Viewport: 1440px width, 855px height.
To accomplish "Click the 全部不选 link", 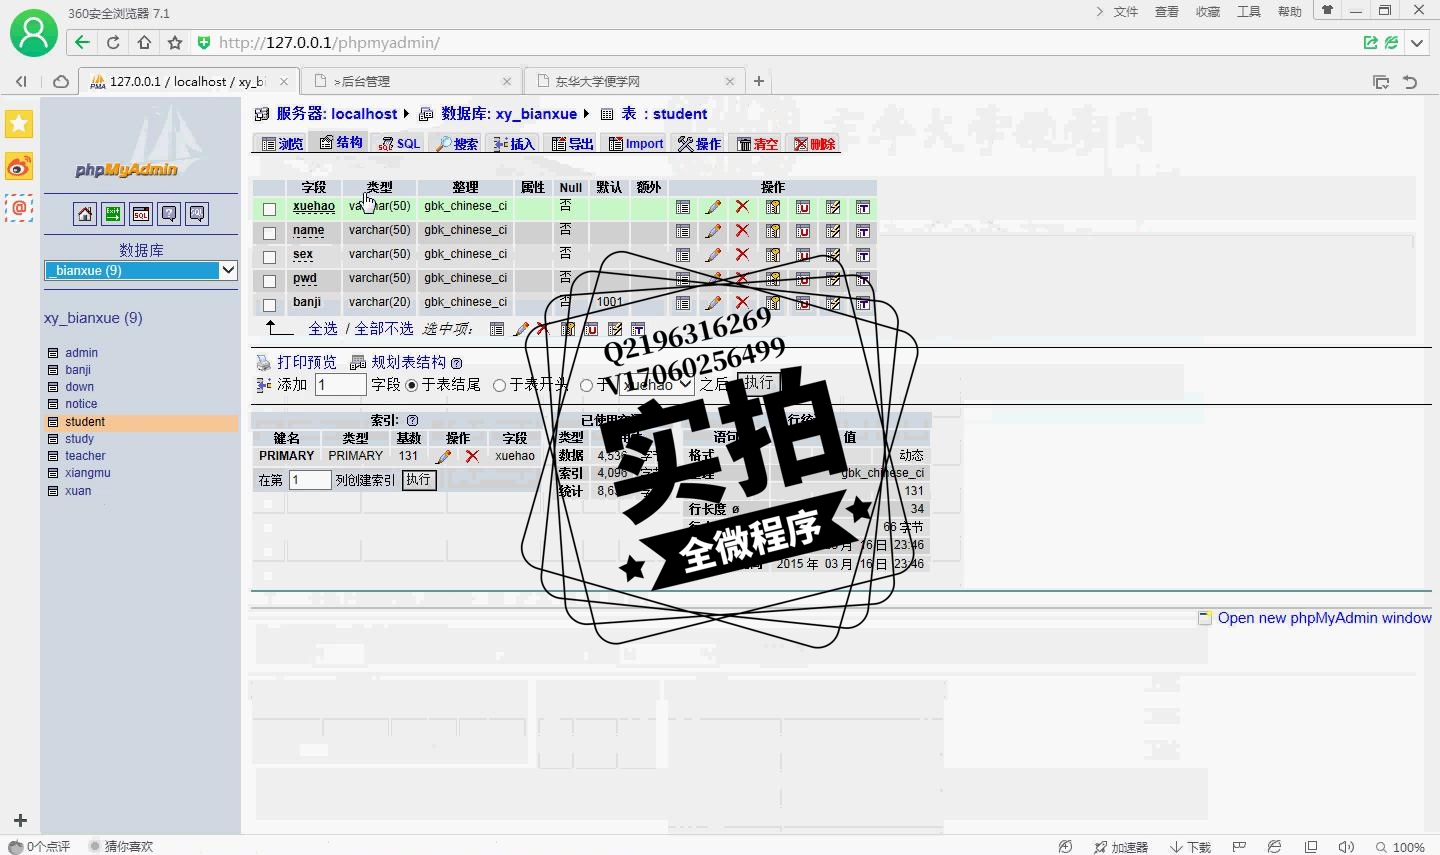I will click(384, 329).
